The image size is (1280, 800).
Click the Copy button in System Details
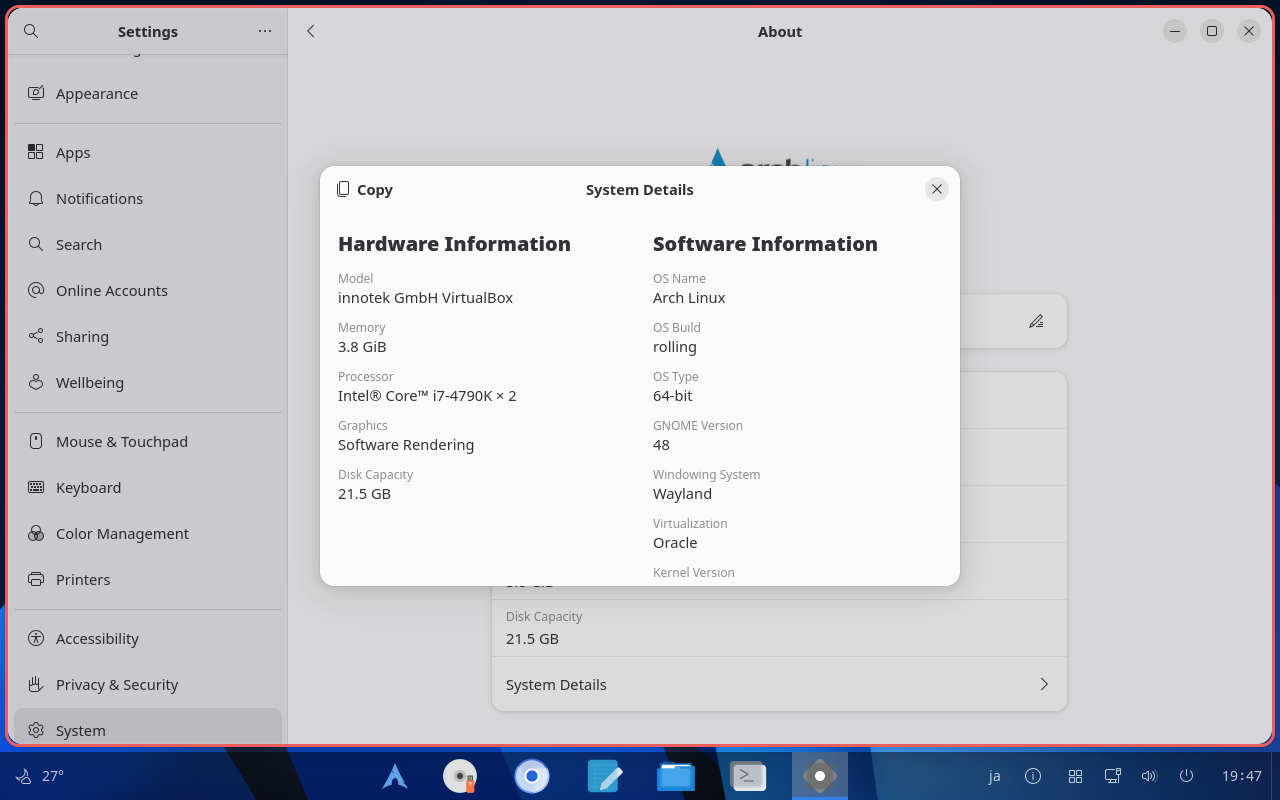pyautogui.click(x=365, y=189)
